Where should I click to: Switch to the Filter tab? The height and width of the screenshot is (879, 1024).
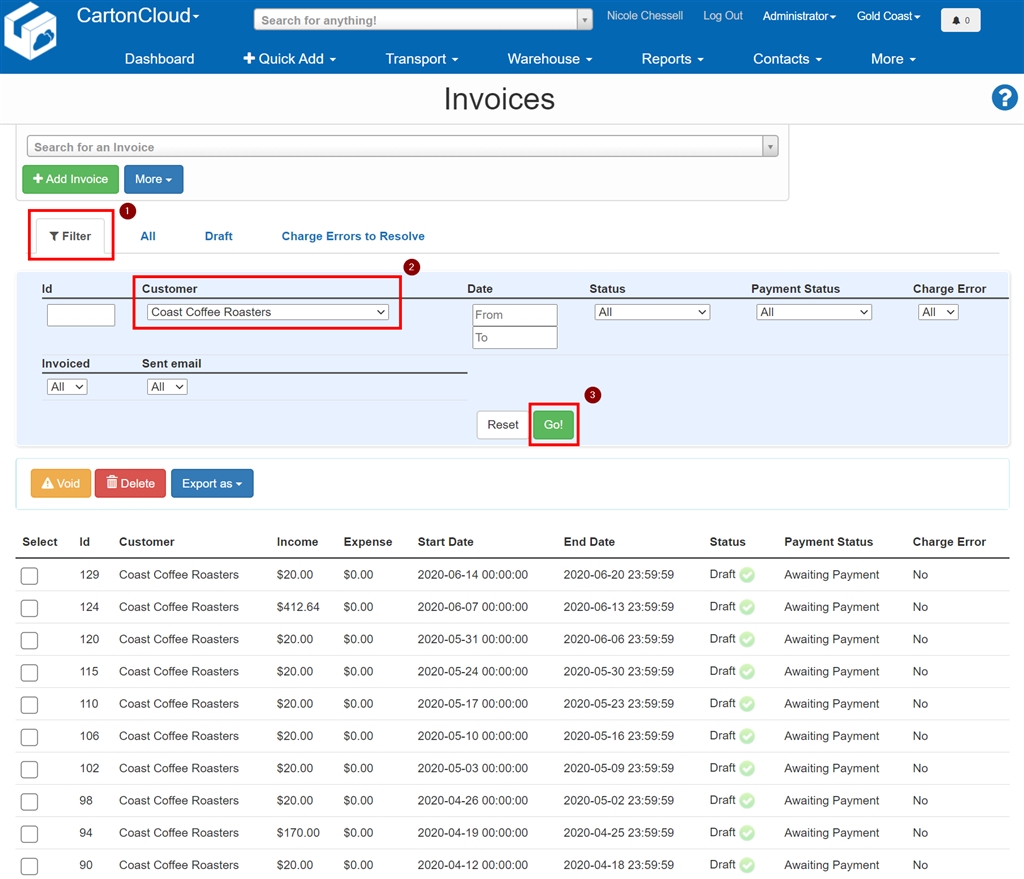tap(71, 236)
